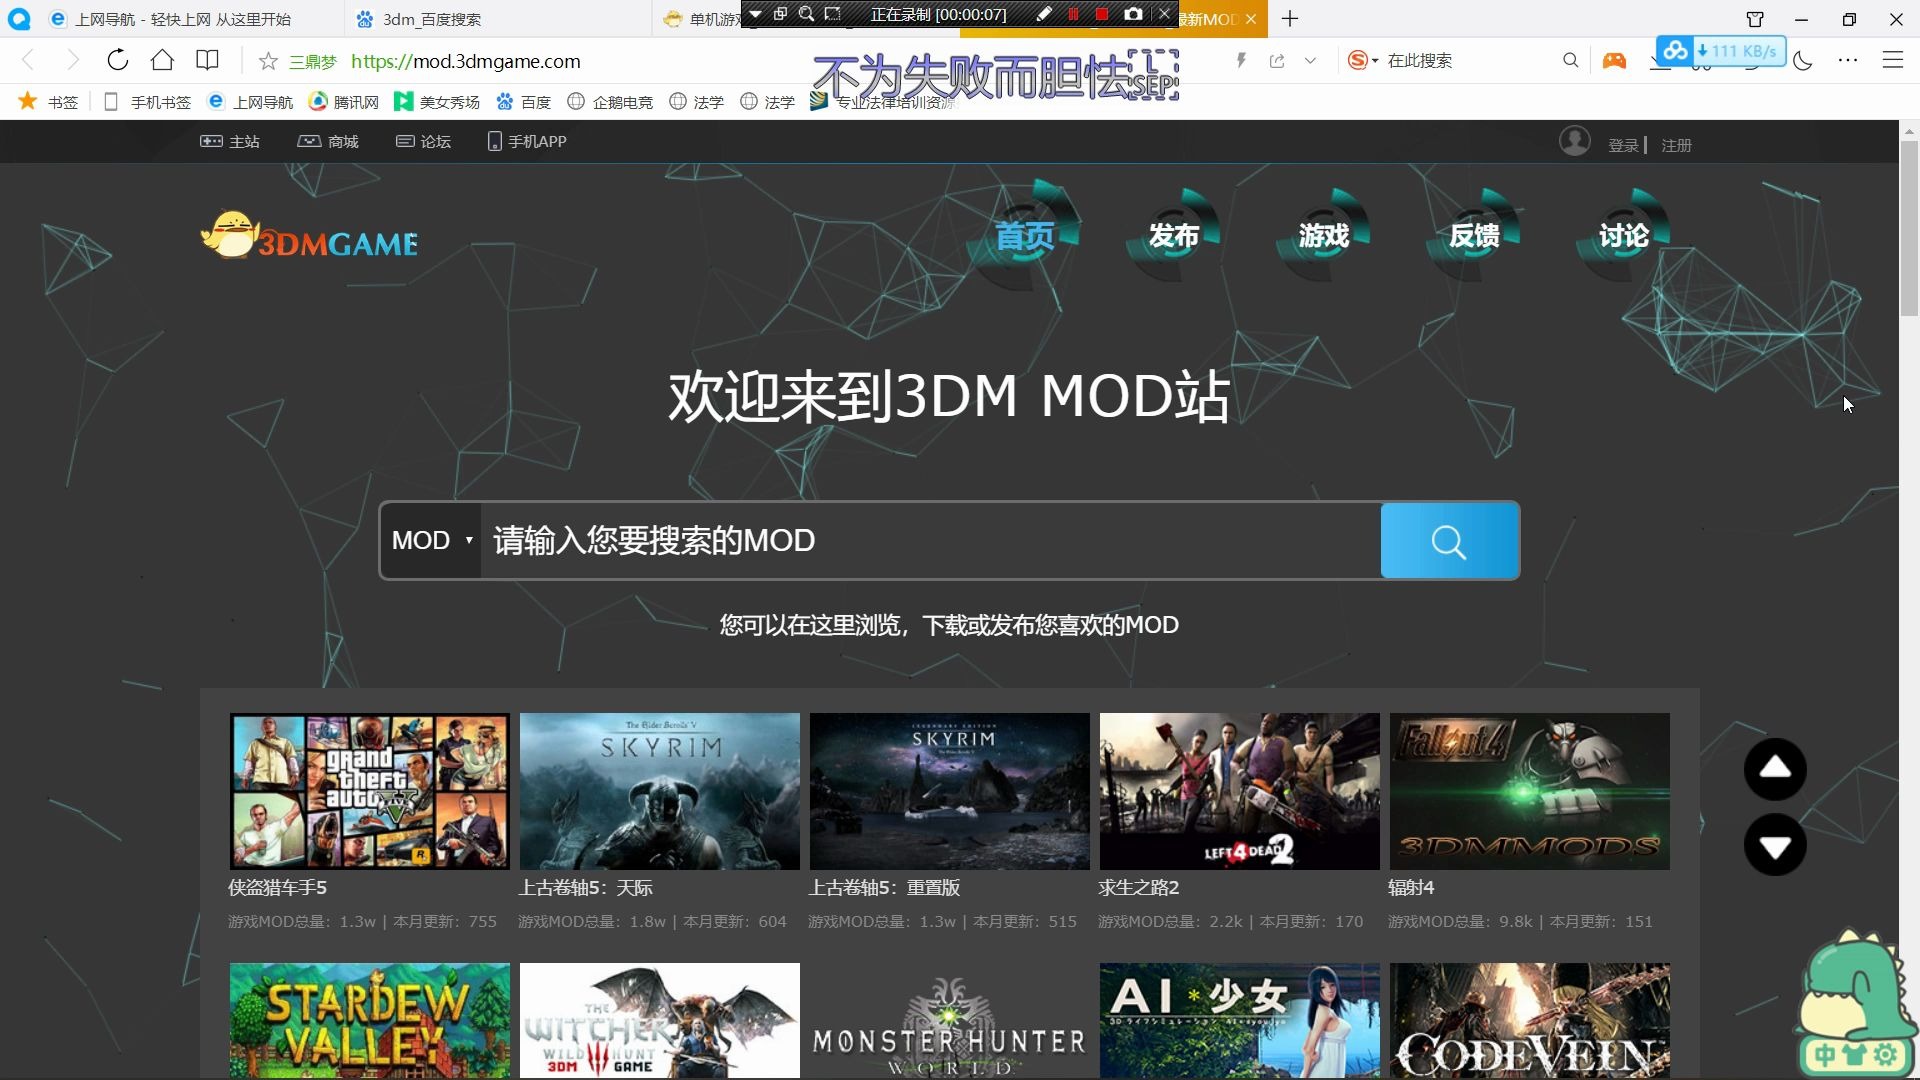Select the 发布 publish nav item

1174,236
